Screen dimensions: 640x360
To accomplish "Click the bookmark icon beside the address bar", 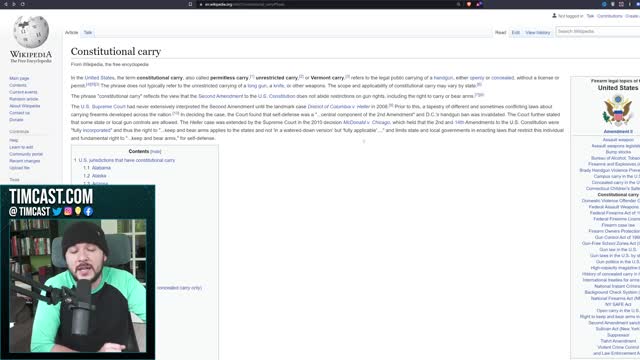I will [190, 4].
